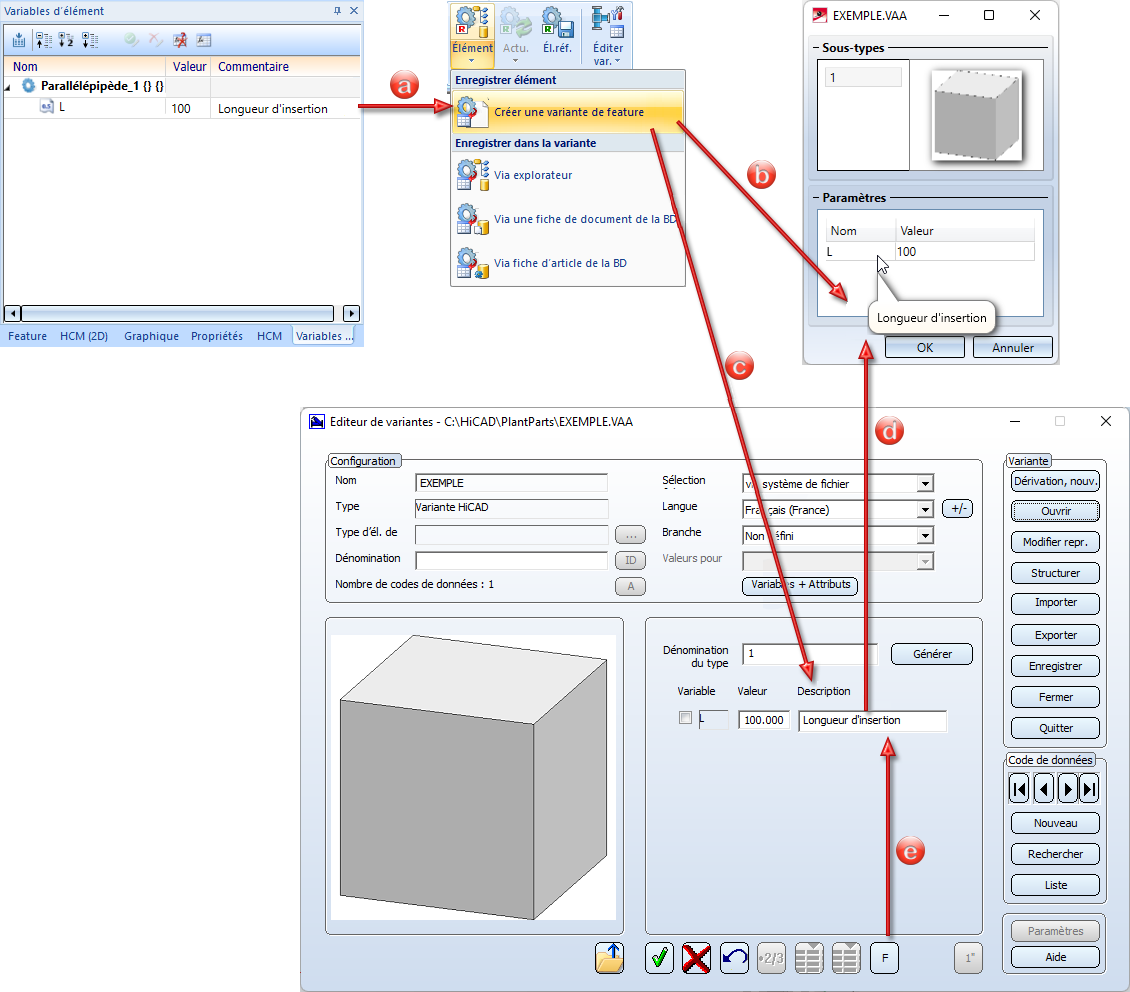
Task: Go to first data record
Action: (x=1019, y=789)
